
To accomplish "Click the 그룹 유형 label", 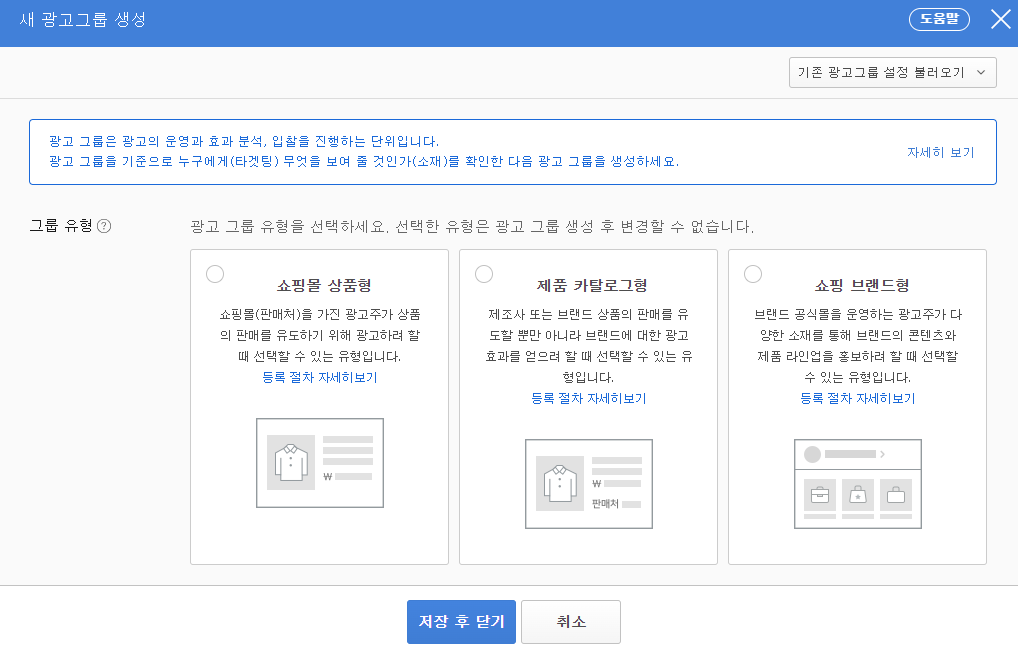I will point(61,226).
